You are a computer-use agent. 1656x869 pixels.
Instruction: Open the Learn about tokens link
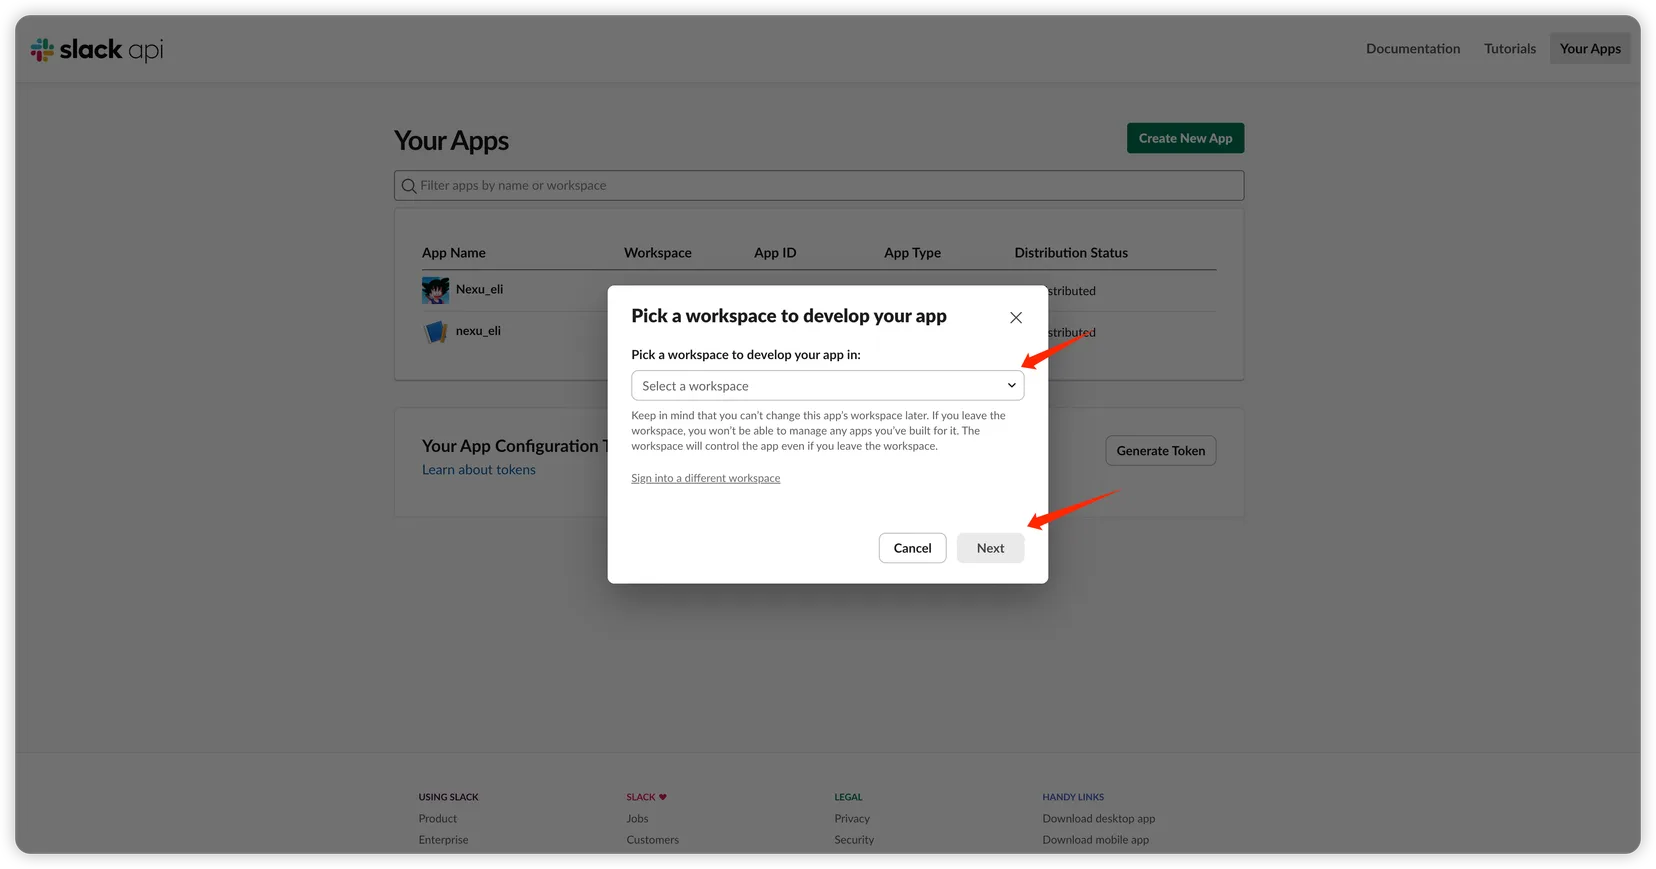click(478, 470)
